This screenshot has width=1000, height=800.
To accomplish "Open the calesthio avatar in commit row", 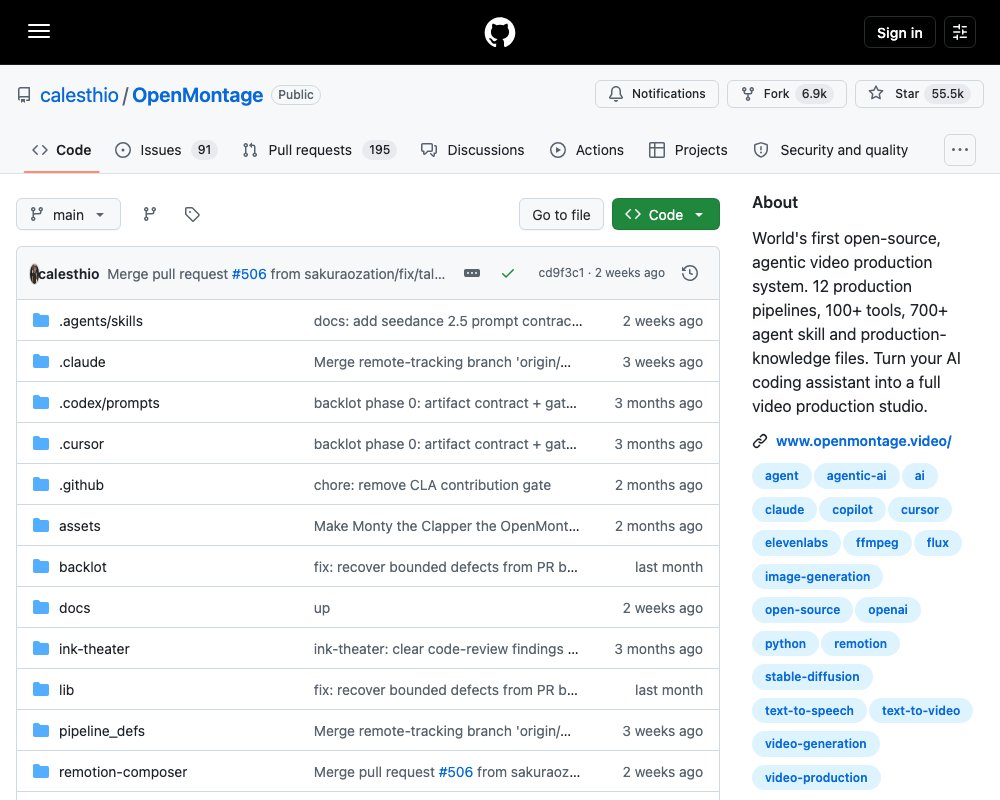I will pos(34,274).
